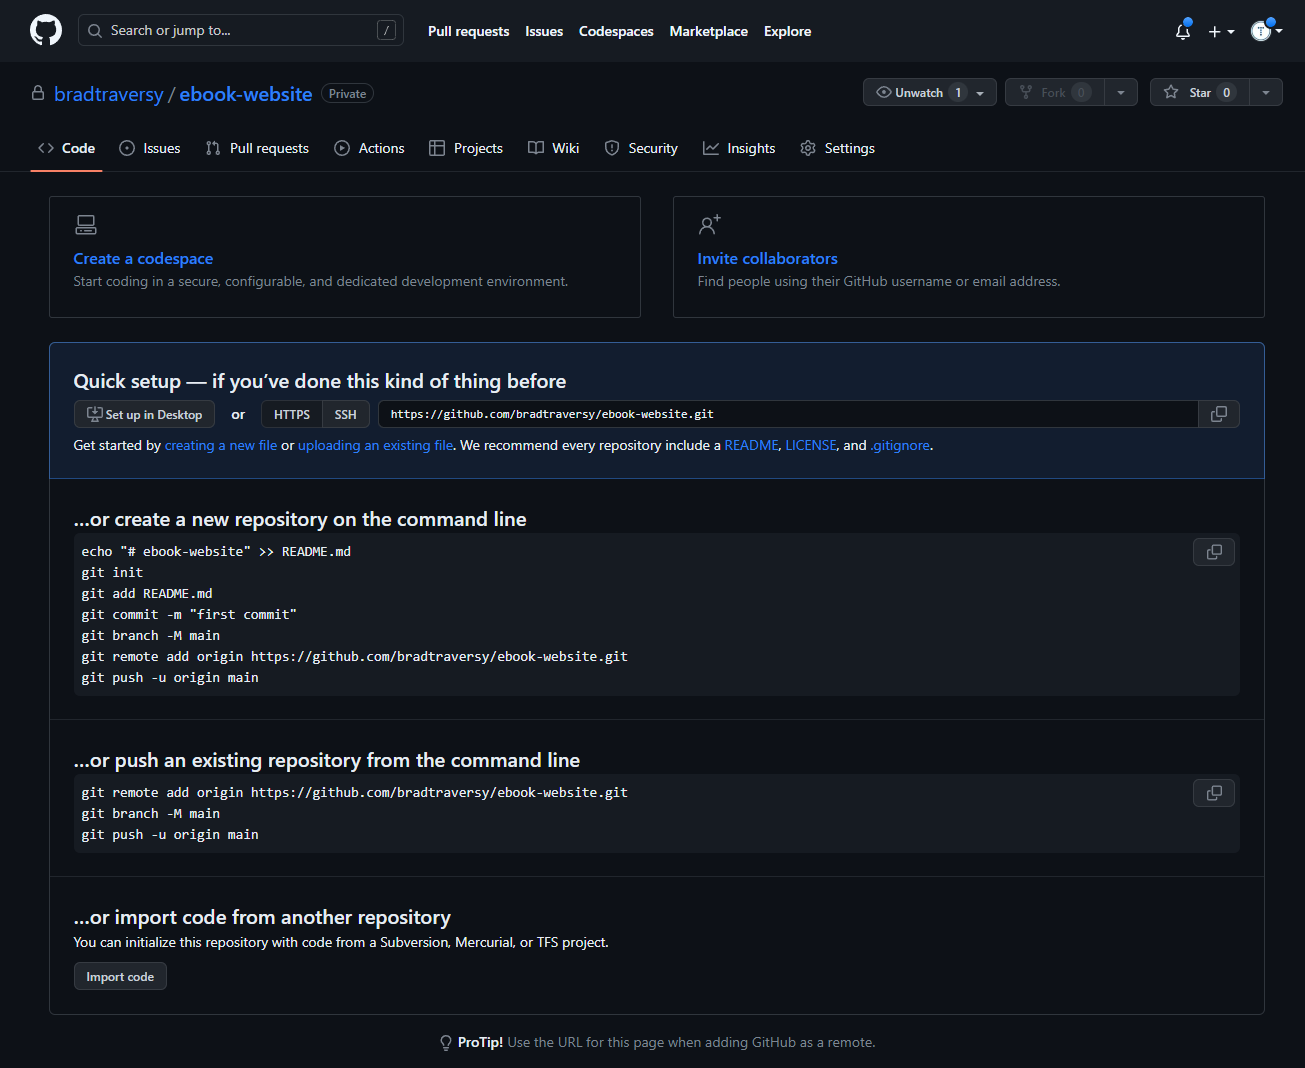Screen dimensions: 1305x1068
Task: Copy the create new repository commands
Action: (1214, 552)
